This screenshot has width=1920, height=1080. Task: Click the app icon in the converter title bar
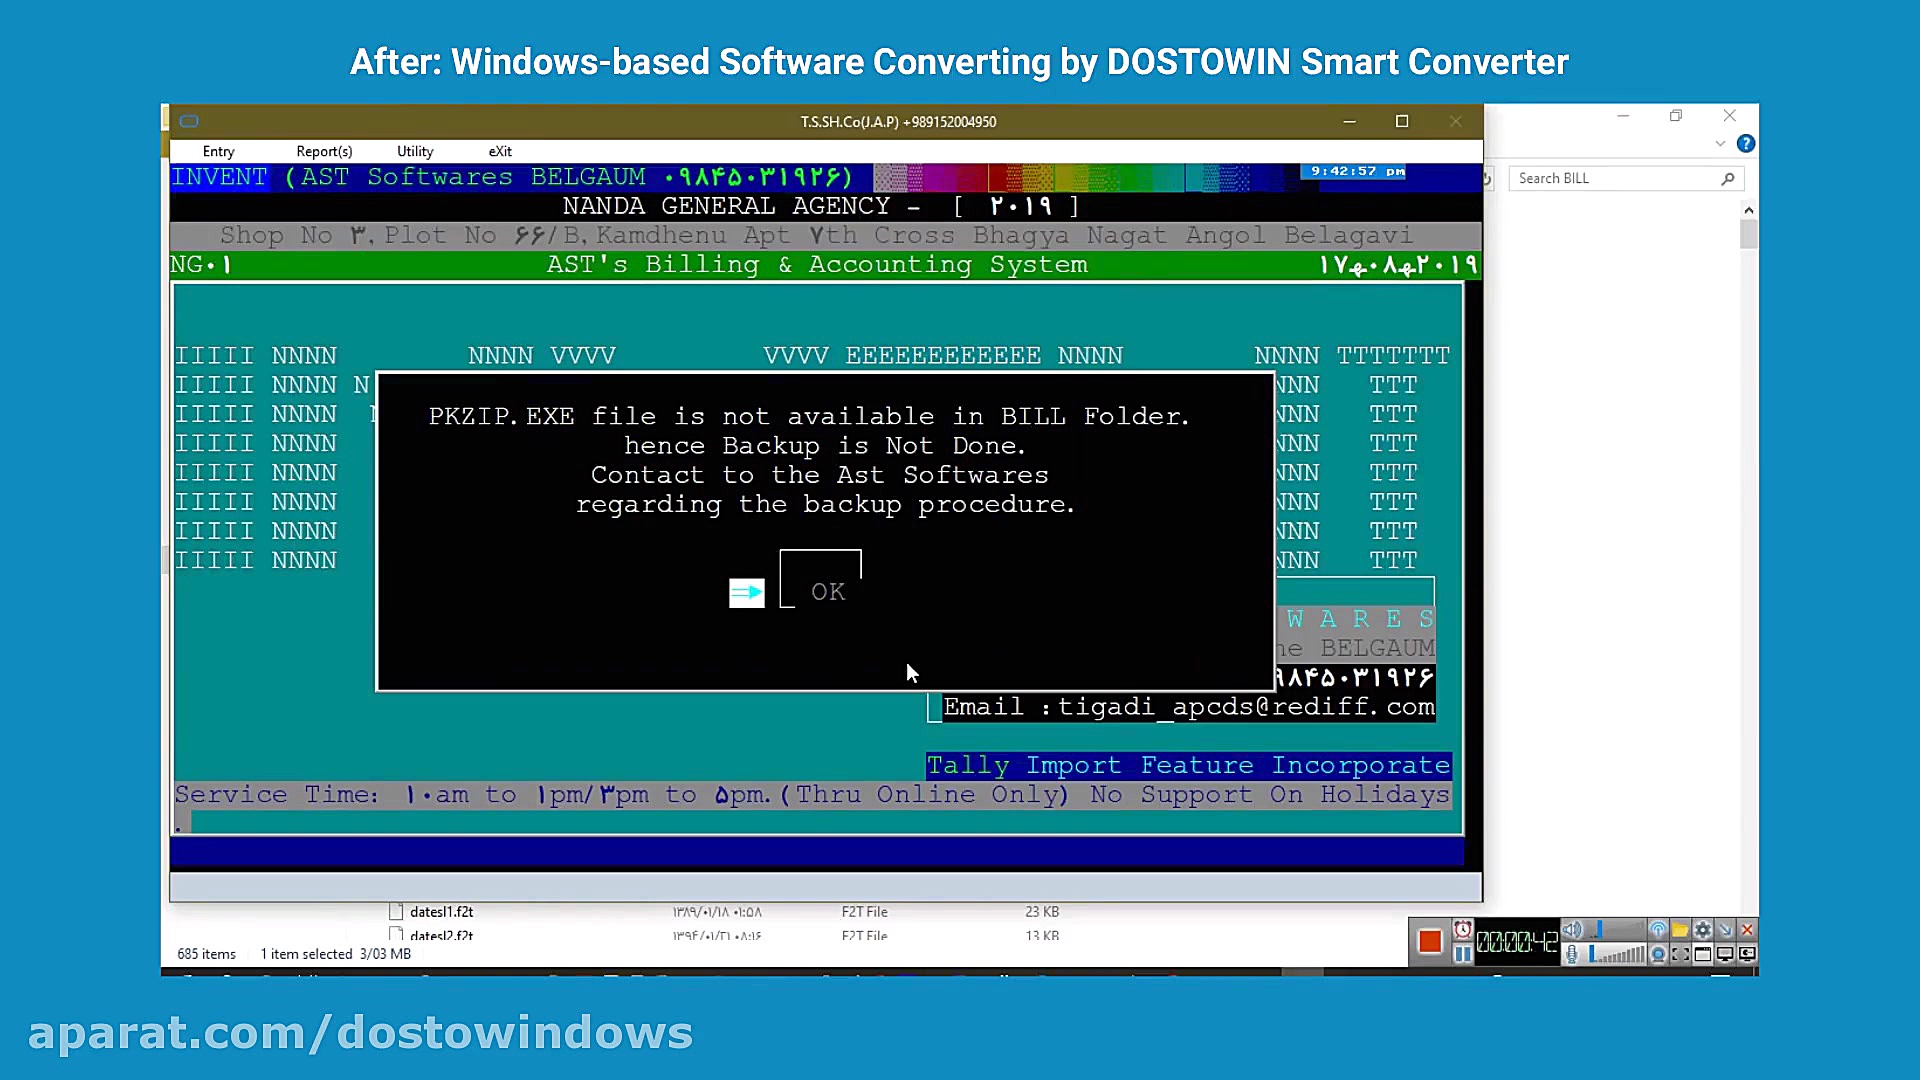point(189,121)
